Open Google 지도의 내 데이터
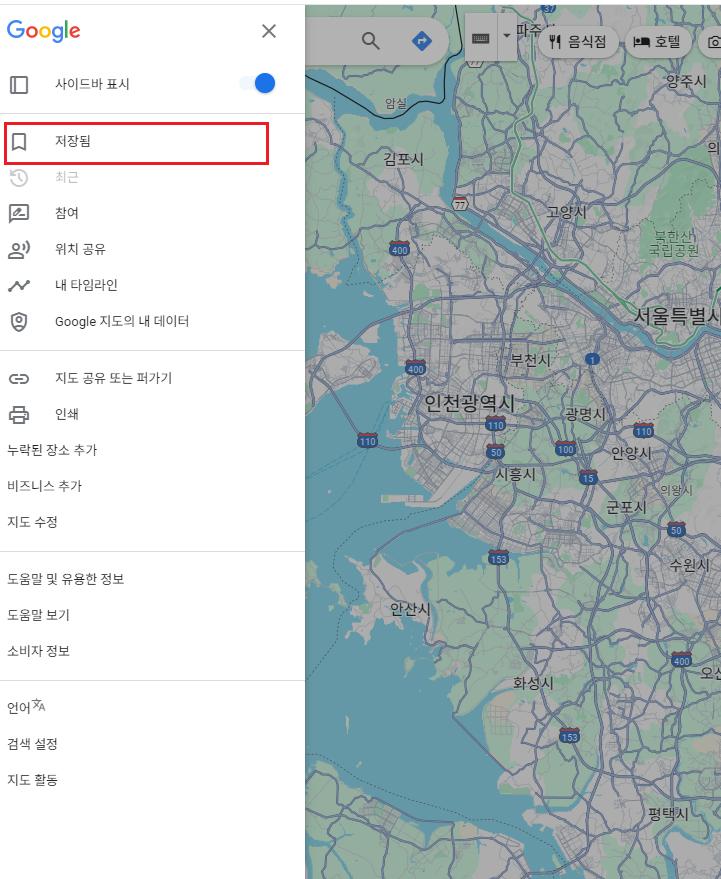The image size is (721, 879). click(151, 321)
